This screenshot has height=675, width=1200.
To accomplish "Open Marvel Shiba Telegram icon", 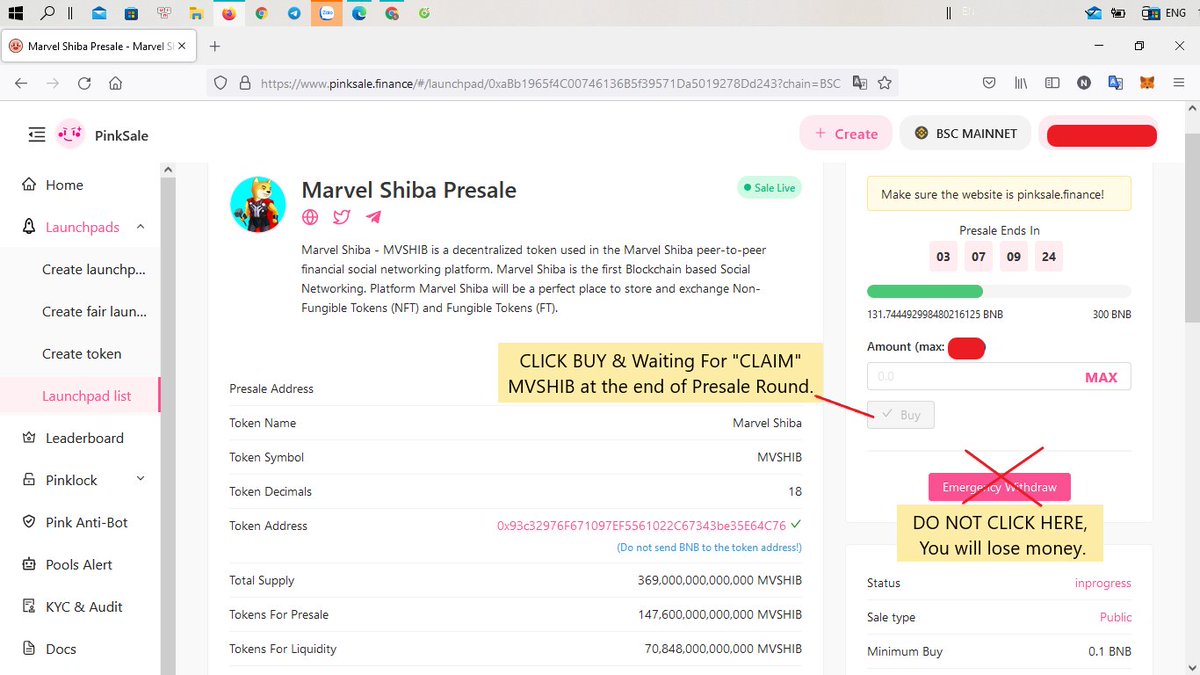I will click(x=373, y=217).
